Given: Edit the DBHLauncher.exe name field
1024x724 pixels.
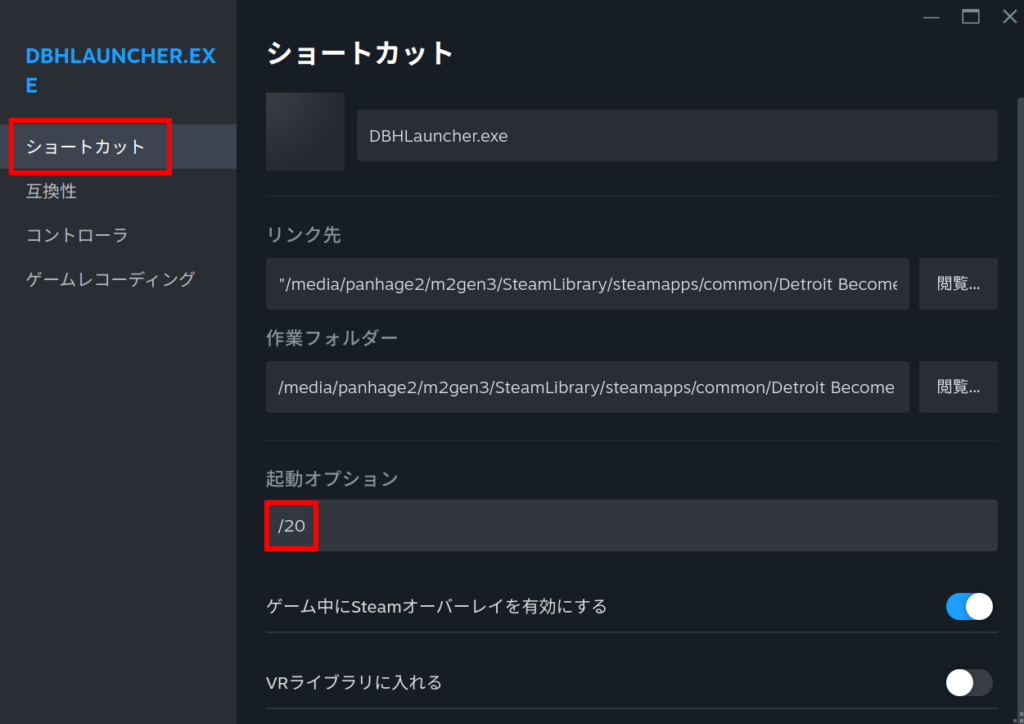Looking at the screenshot, I should tap(677, 136).
